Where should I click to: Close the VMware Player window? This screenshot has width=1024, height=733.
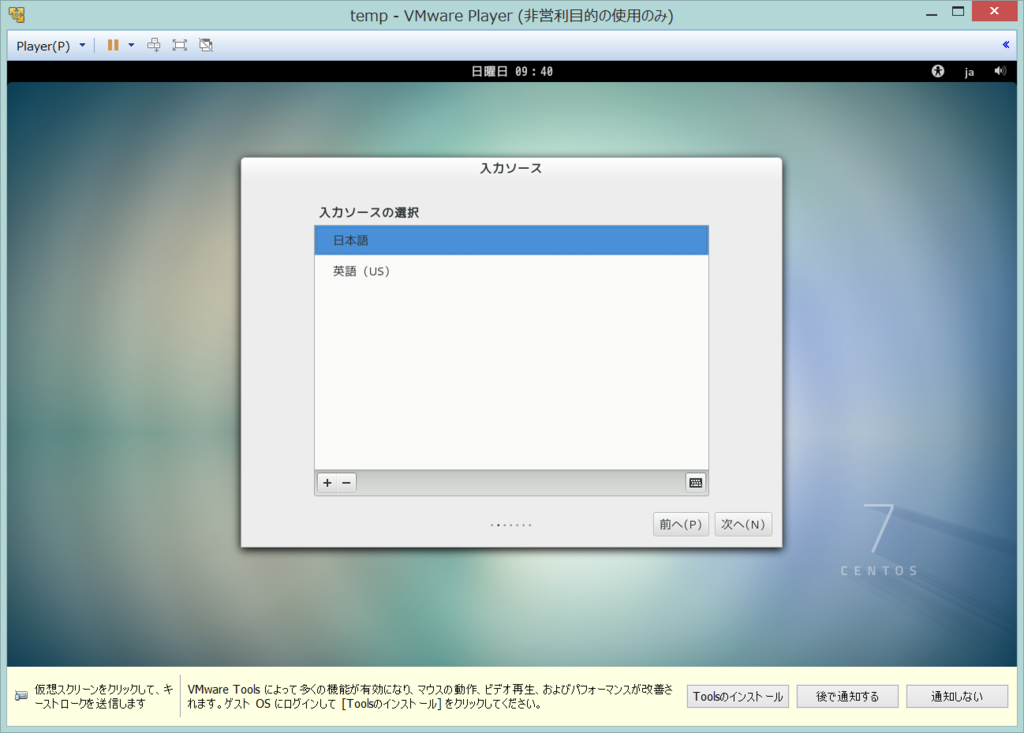click(x=995, y=11)
